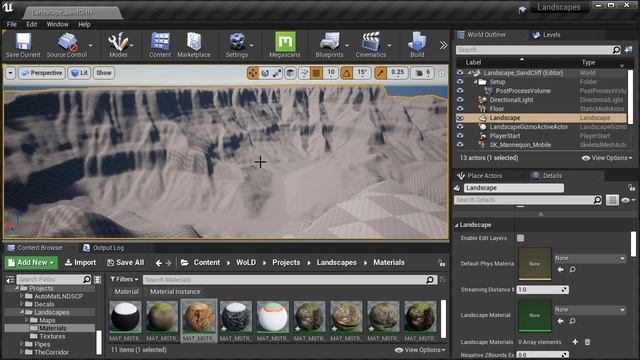The image size is (640, 360).
Task: Toggle the Content Browser lock icon
Action: pos(442,263)
